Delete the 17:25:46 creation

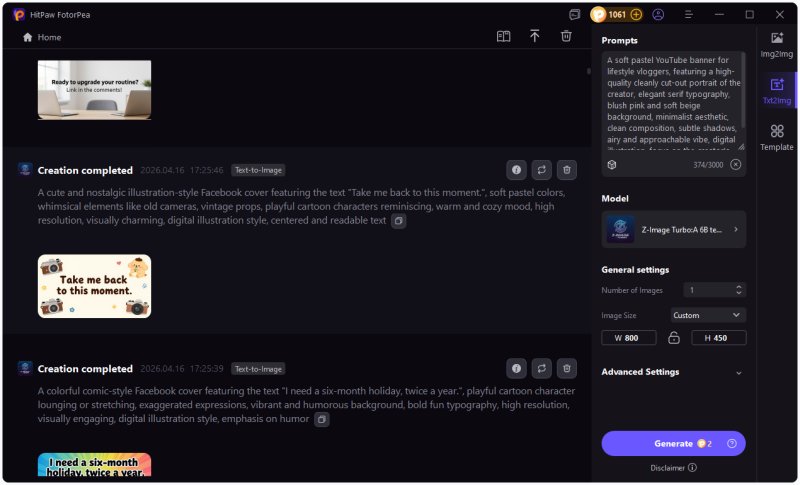coord(566,170)
